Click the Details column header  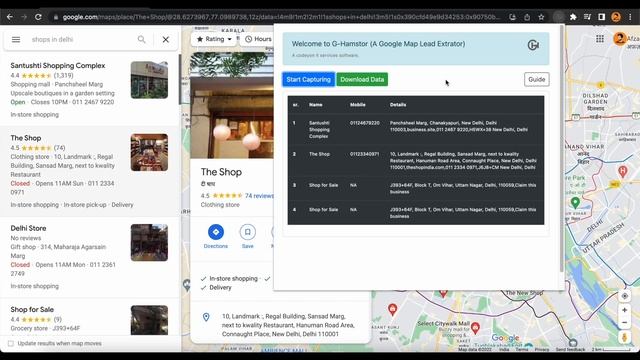click(398, 105)
